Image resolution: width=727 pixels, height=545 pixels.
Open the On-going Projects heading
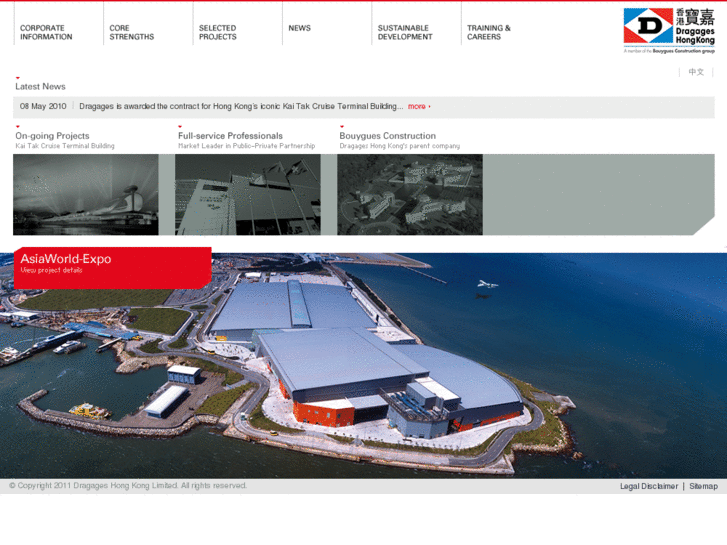click(52, 136)
